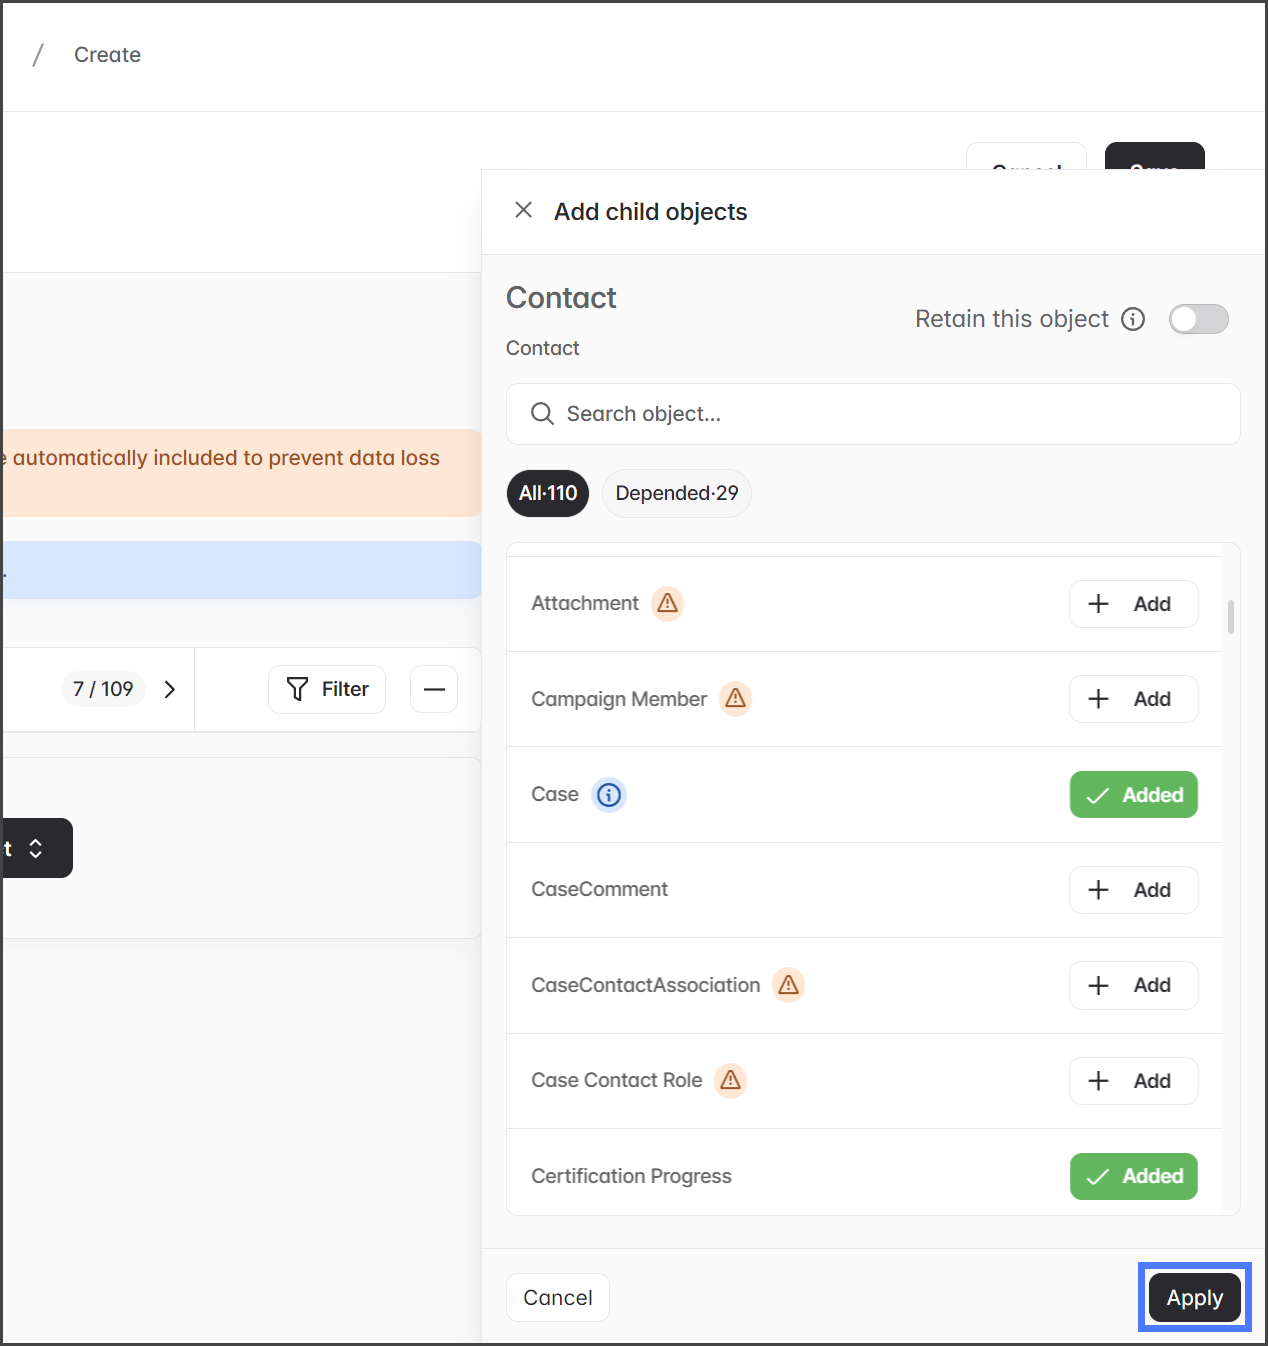Go to next page with chevron arrow
1268x1346 pixels.
coord(170,689)
